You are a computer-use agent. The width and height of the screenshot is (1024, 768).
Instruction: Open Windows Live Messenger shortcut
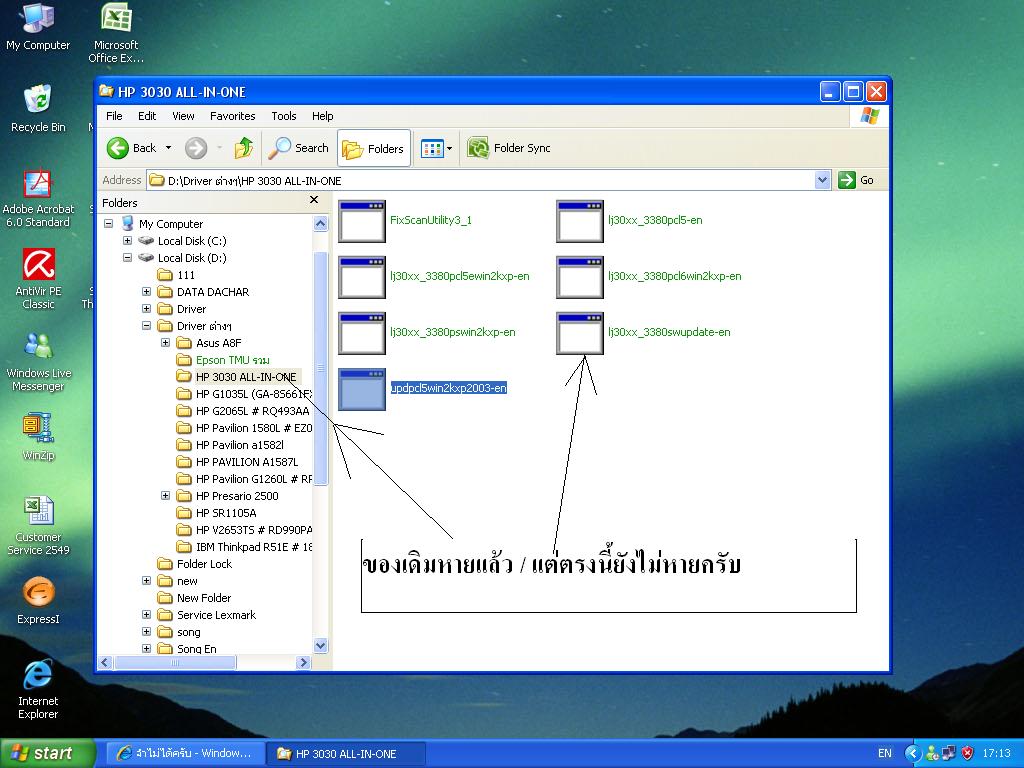38,362
